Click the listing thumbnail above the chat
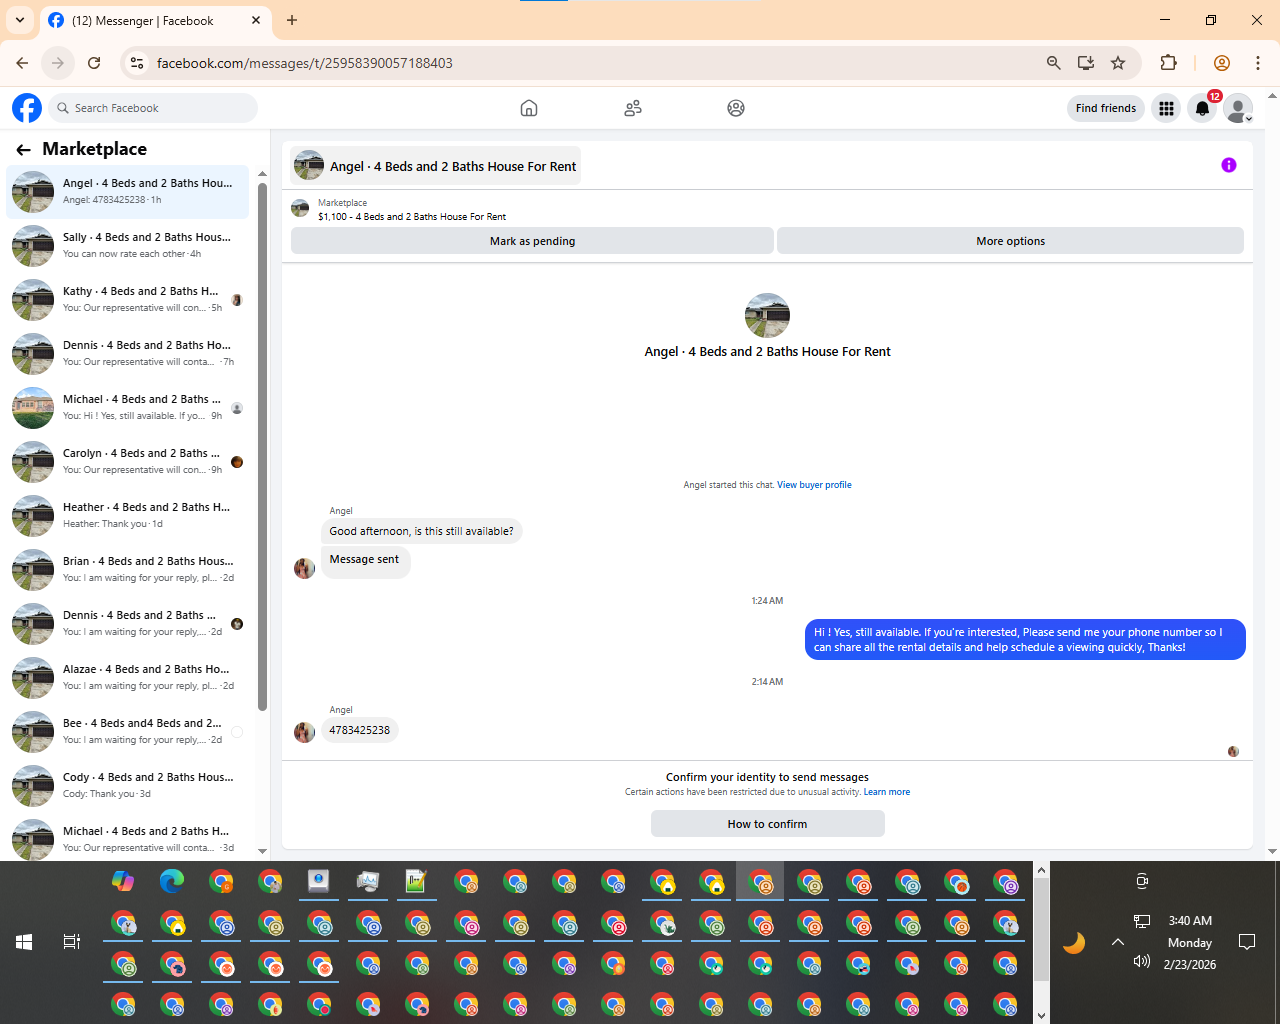Viewport: 1280px width, 1024px height. pos(300,208)
